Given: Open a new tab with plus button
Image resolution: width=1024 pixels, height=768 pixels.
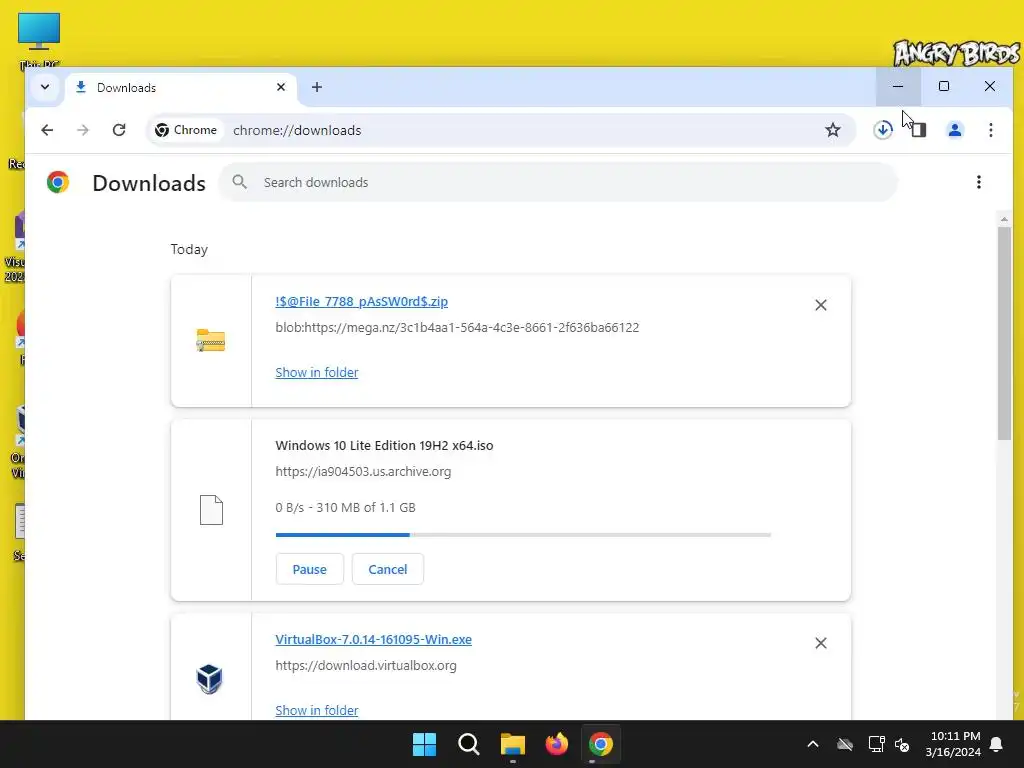Looking at the screenshot, I should click(317, 87).
